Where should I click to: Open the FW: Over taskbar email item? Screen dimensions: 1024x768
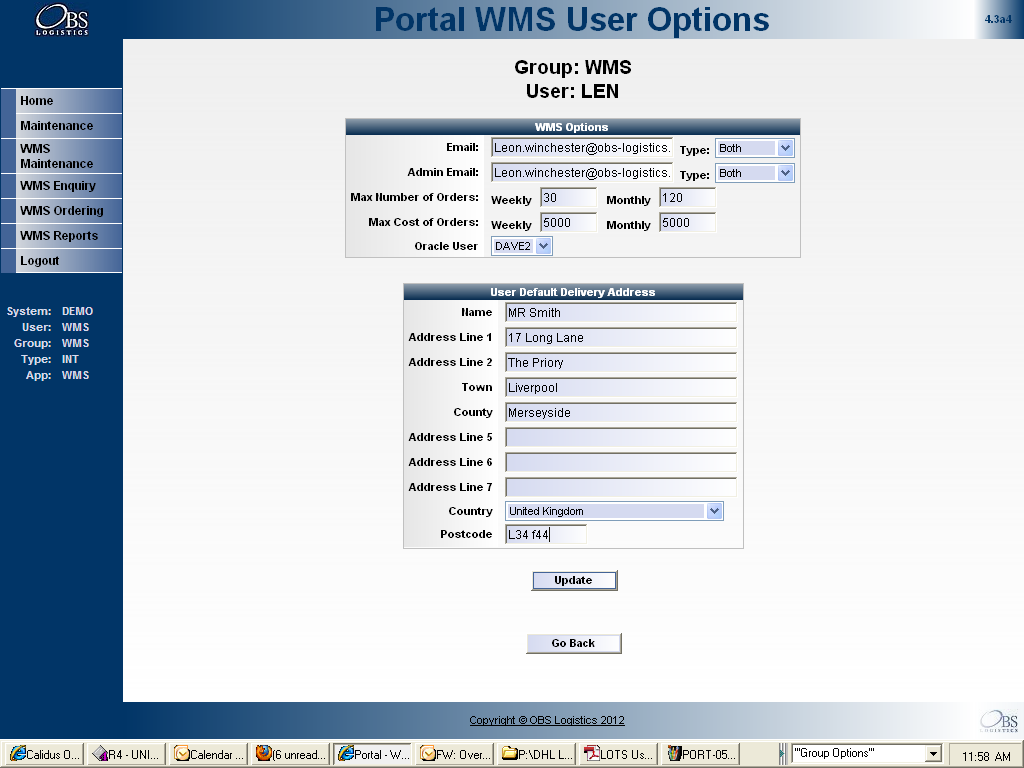pos(456,754)
